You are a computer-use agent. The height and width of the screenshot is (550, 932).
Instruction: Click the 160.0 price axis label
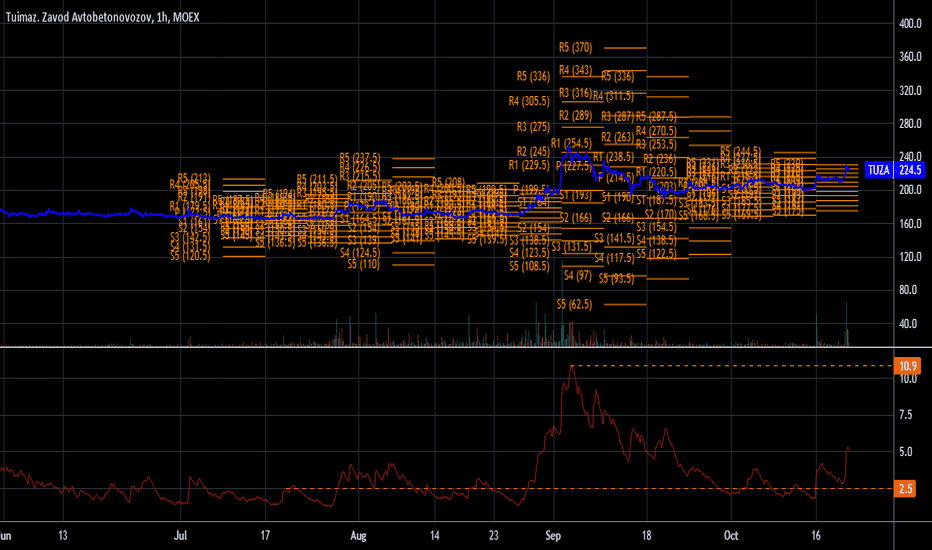pyautogui.click(x=910, y=224)
